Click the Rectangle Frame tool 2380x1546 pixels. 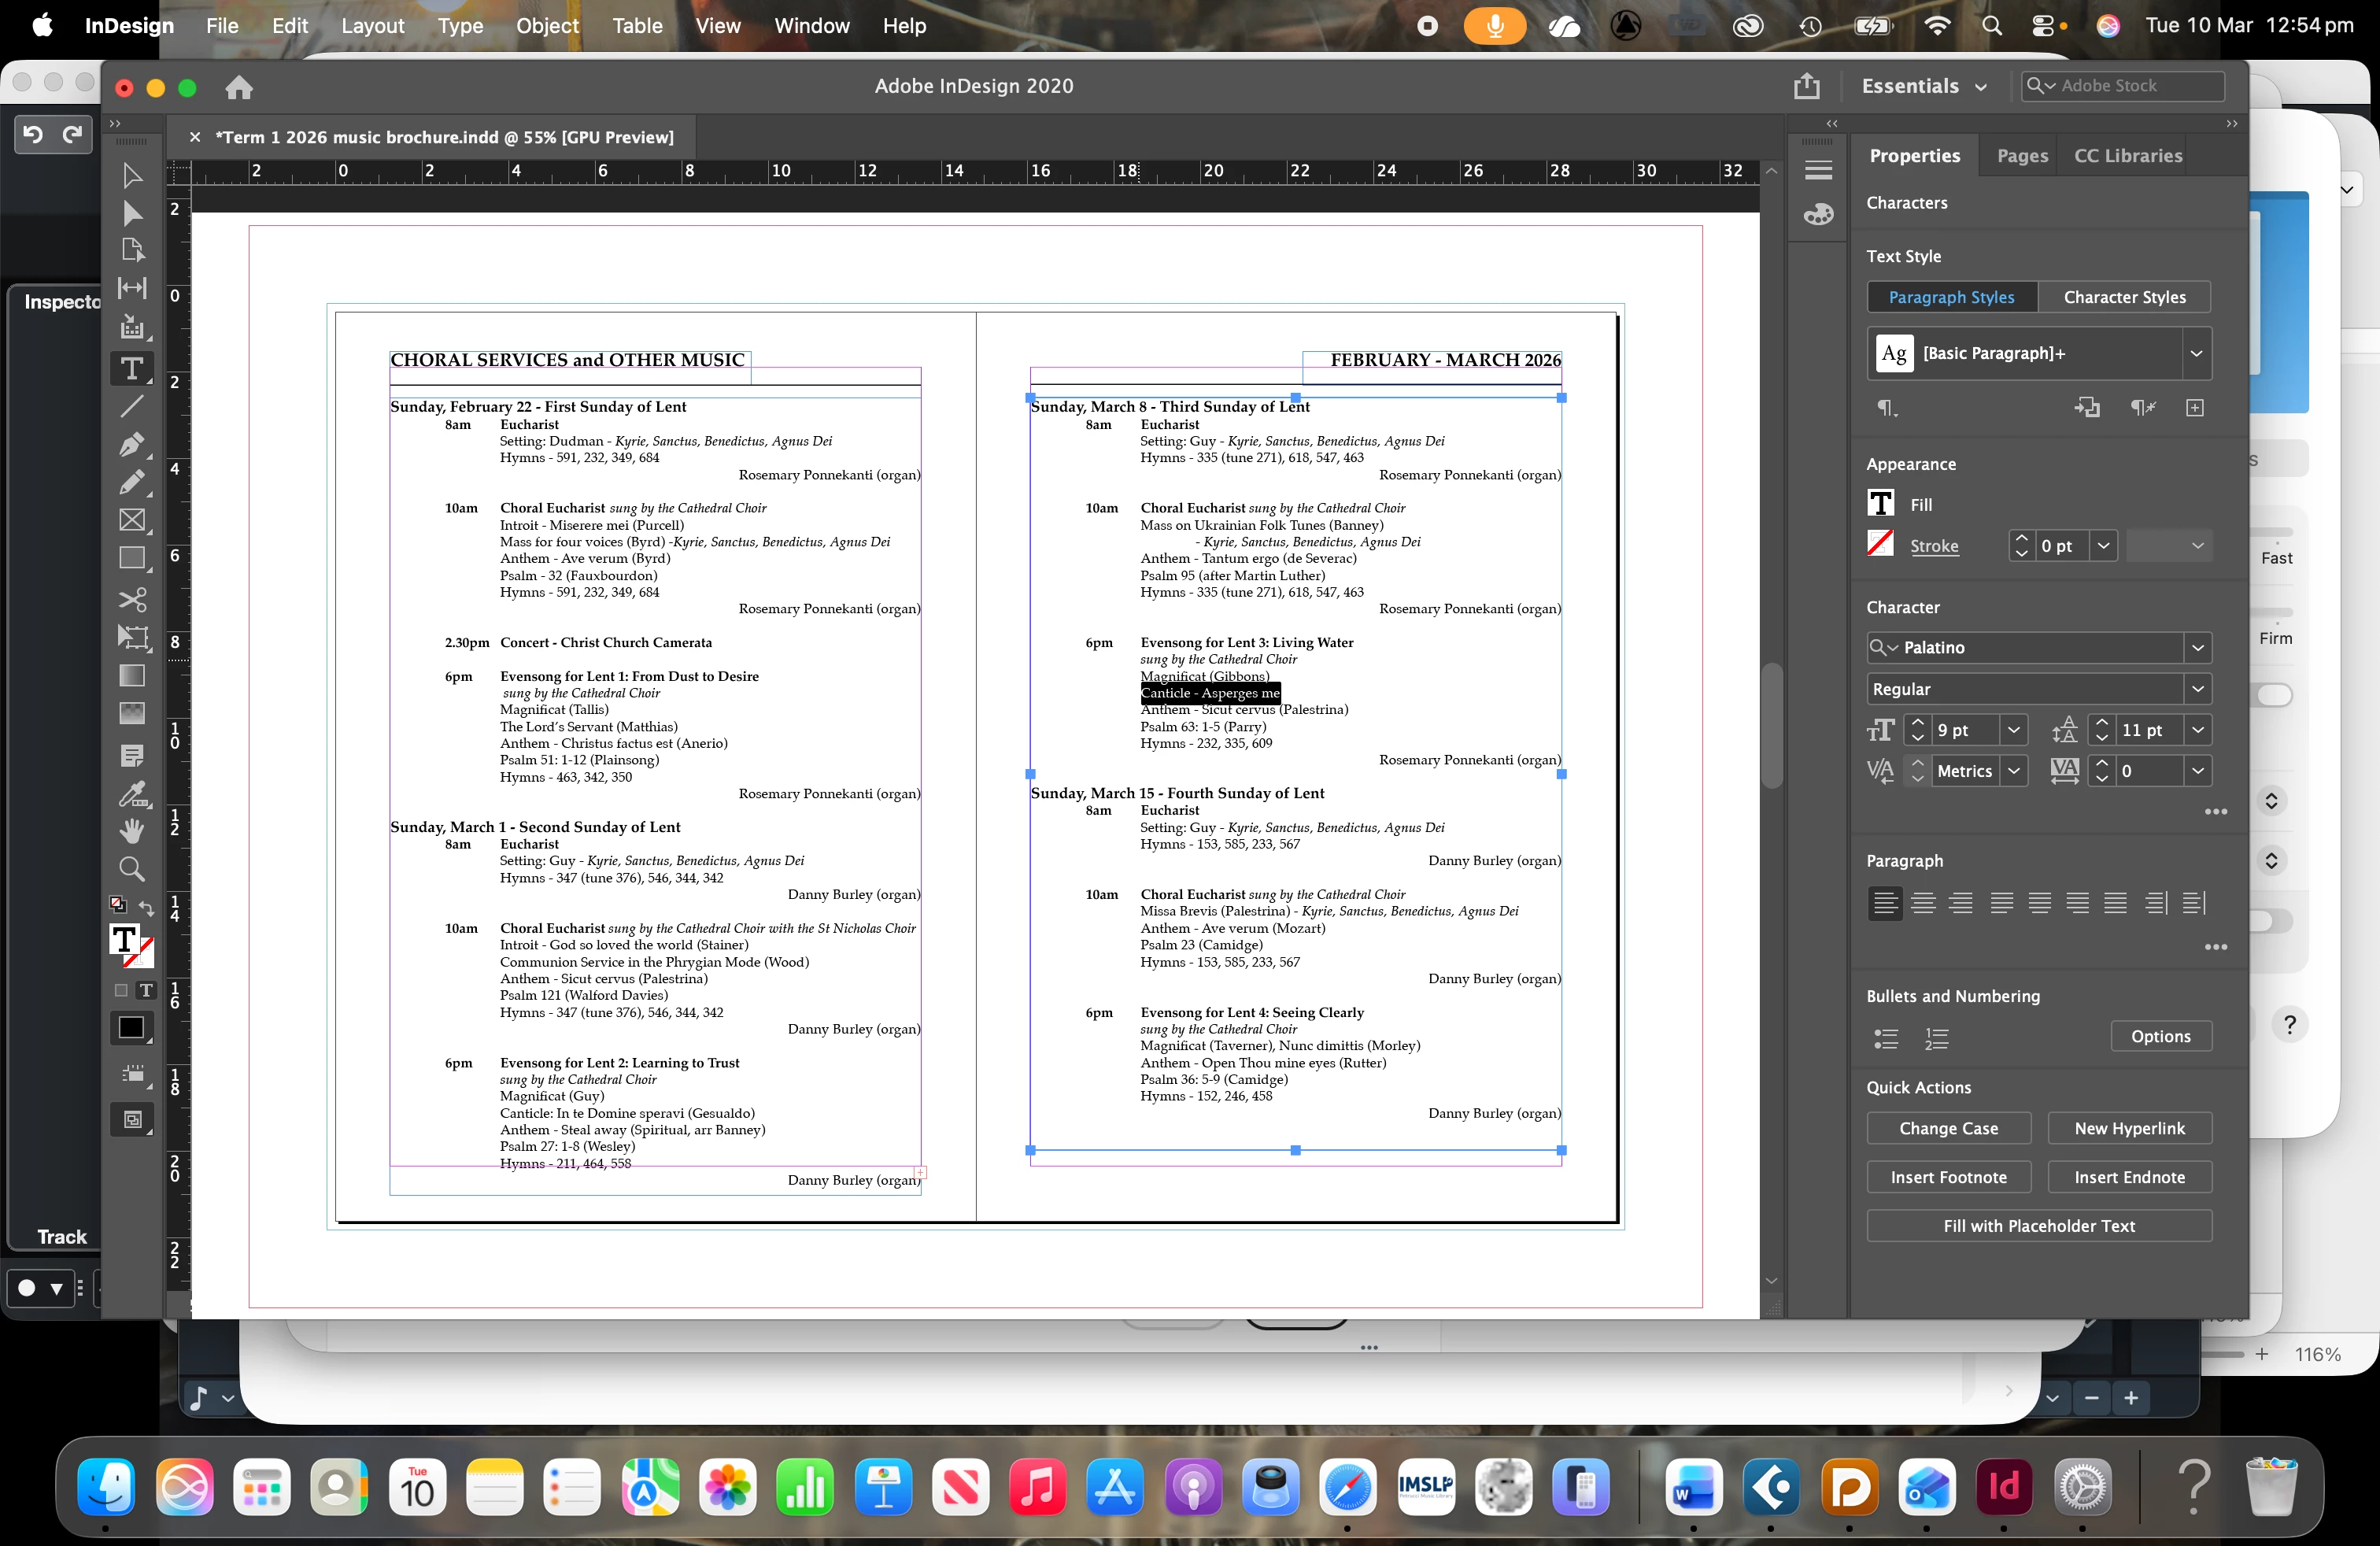pyautogui.click(x=131, y=520)
